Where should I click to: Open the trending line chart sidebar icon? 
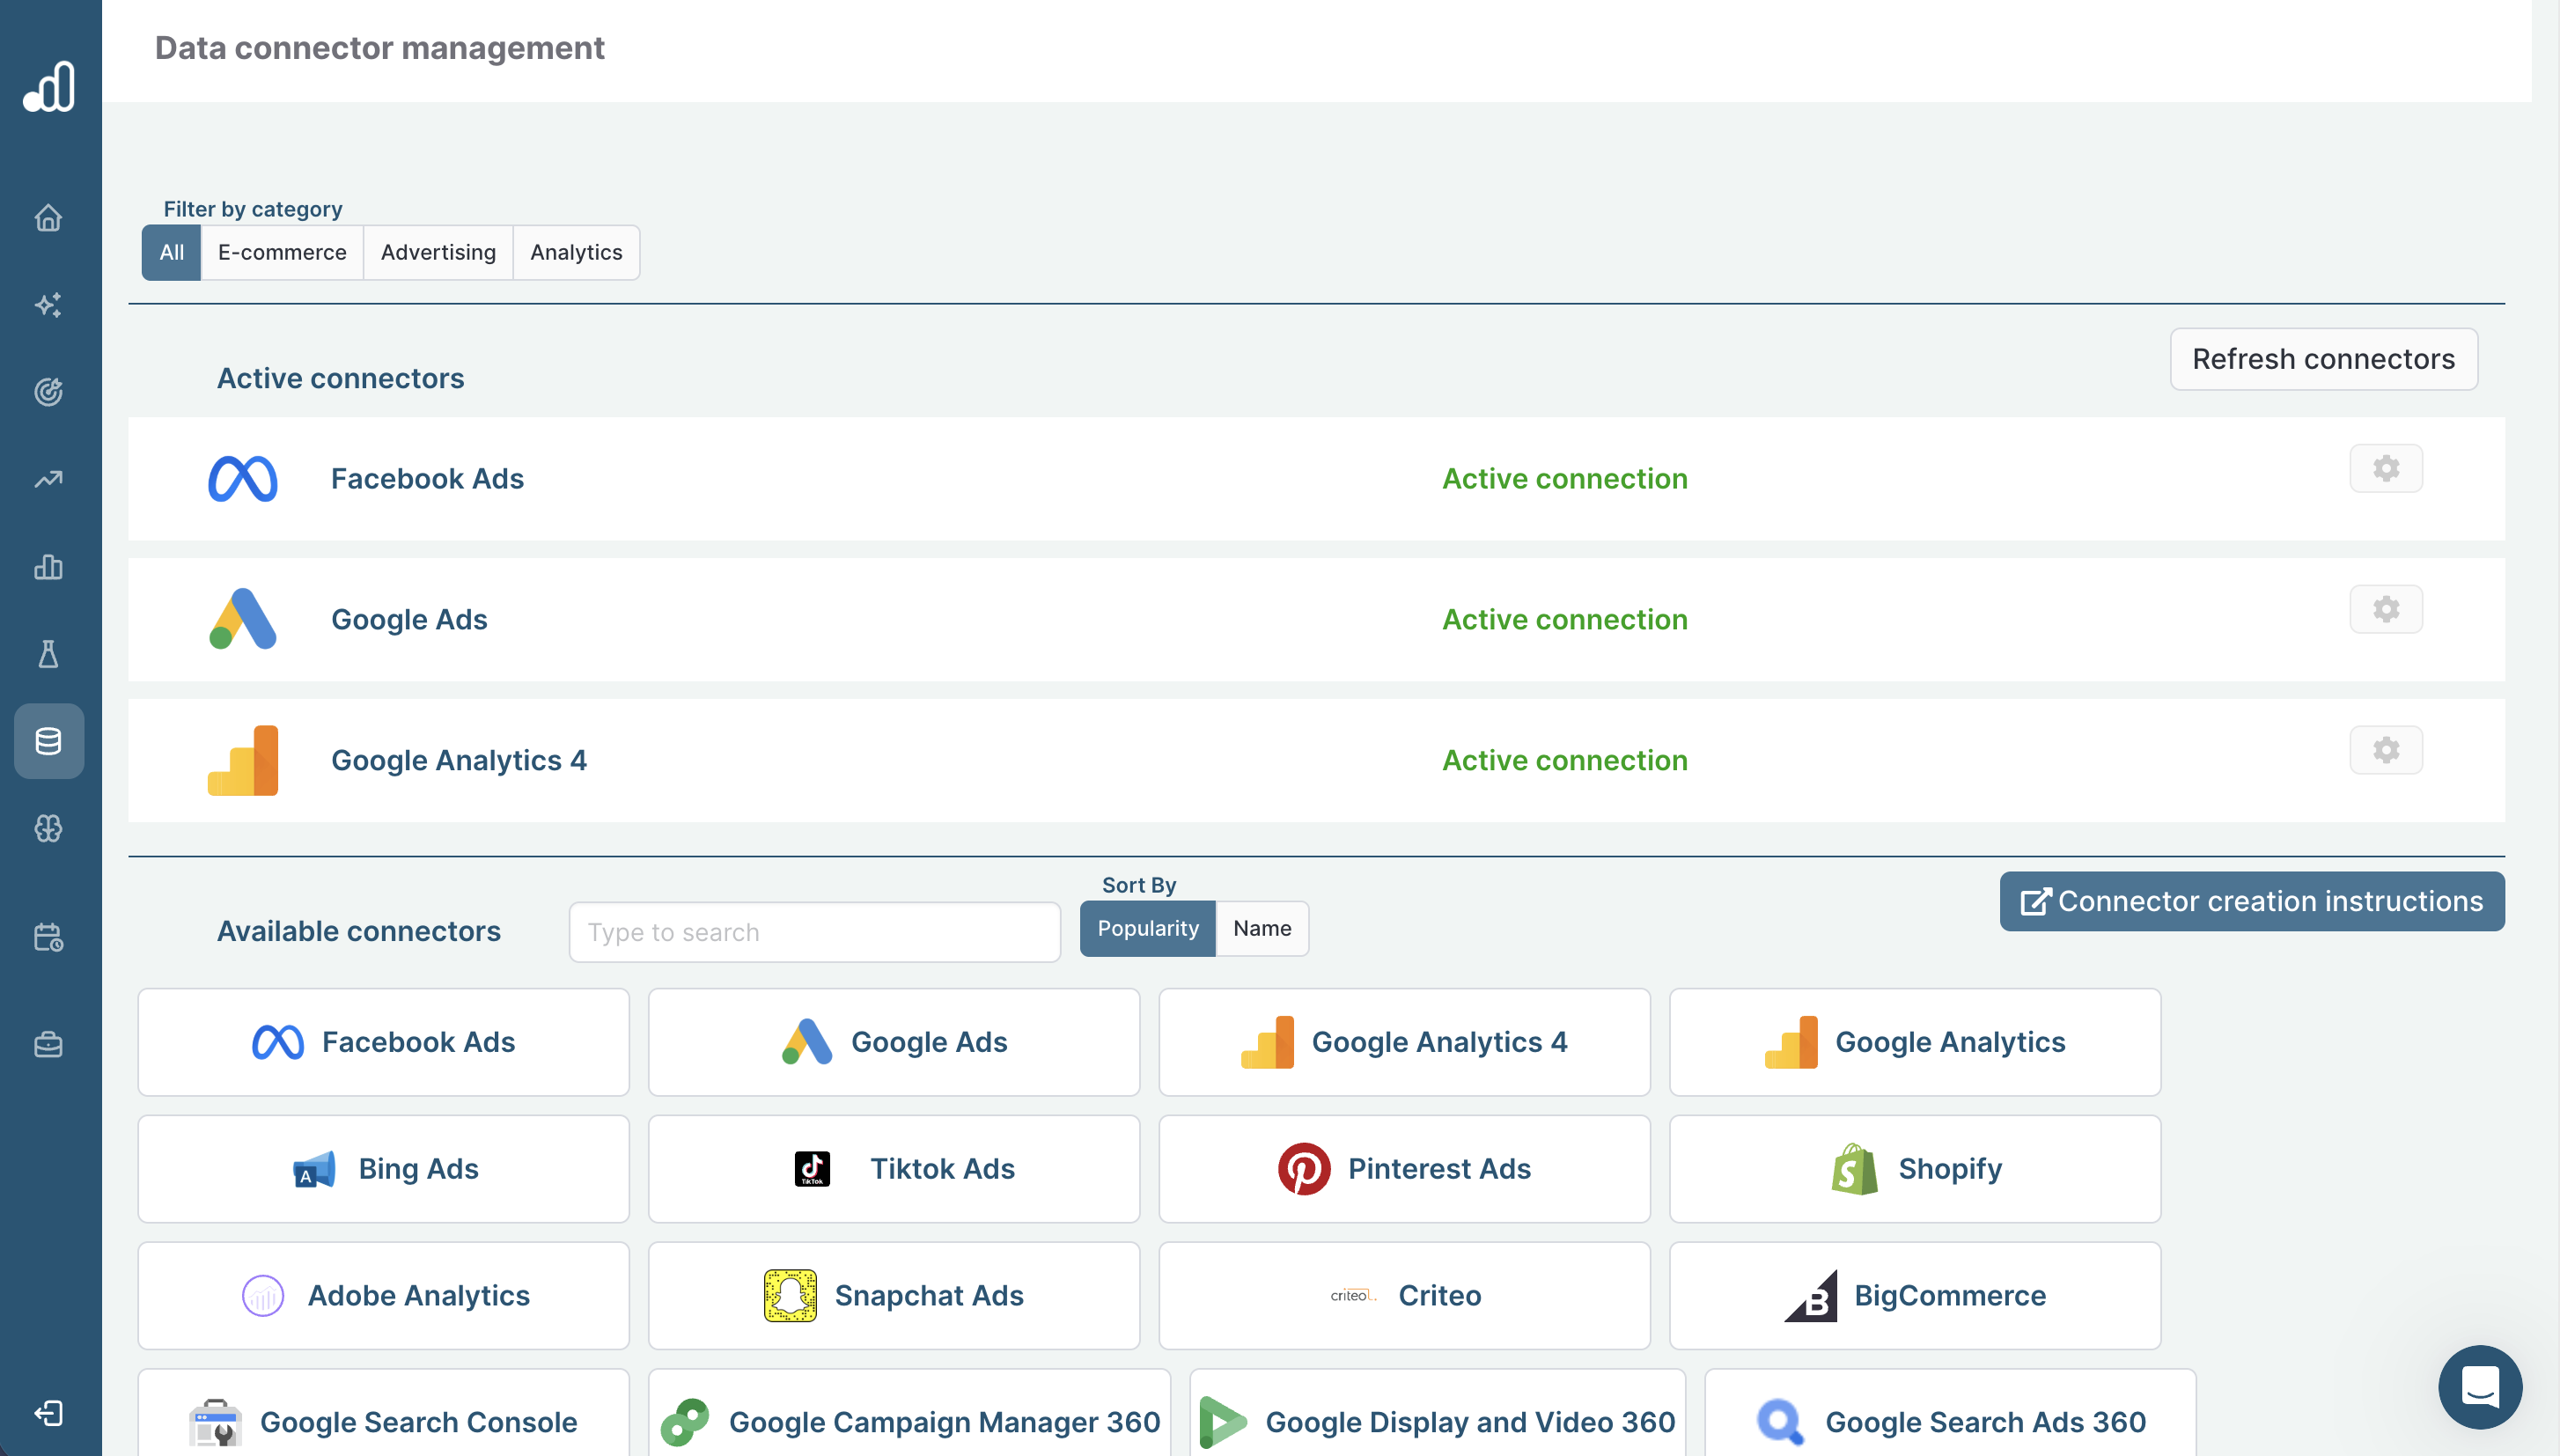(x=48, y=479)
